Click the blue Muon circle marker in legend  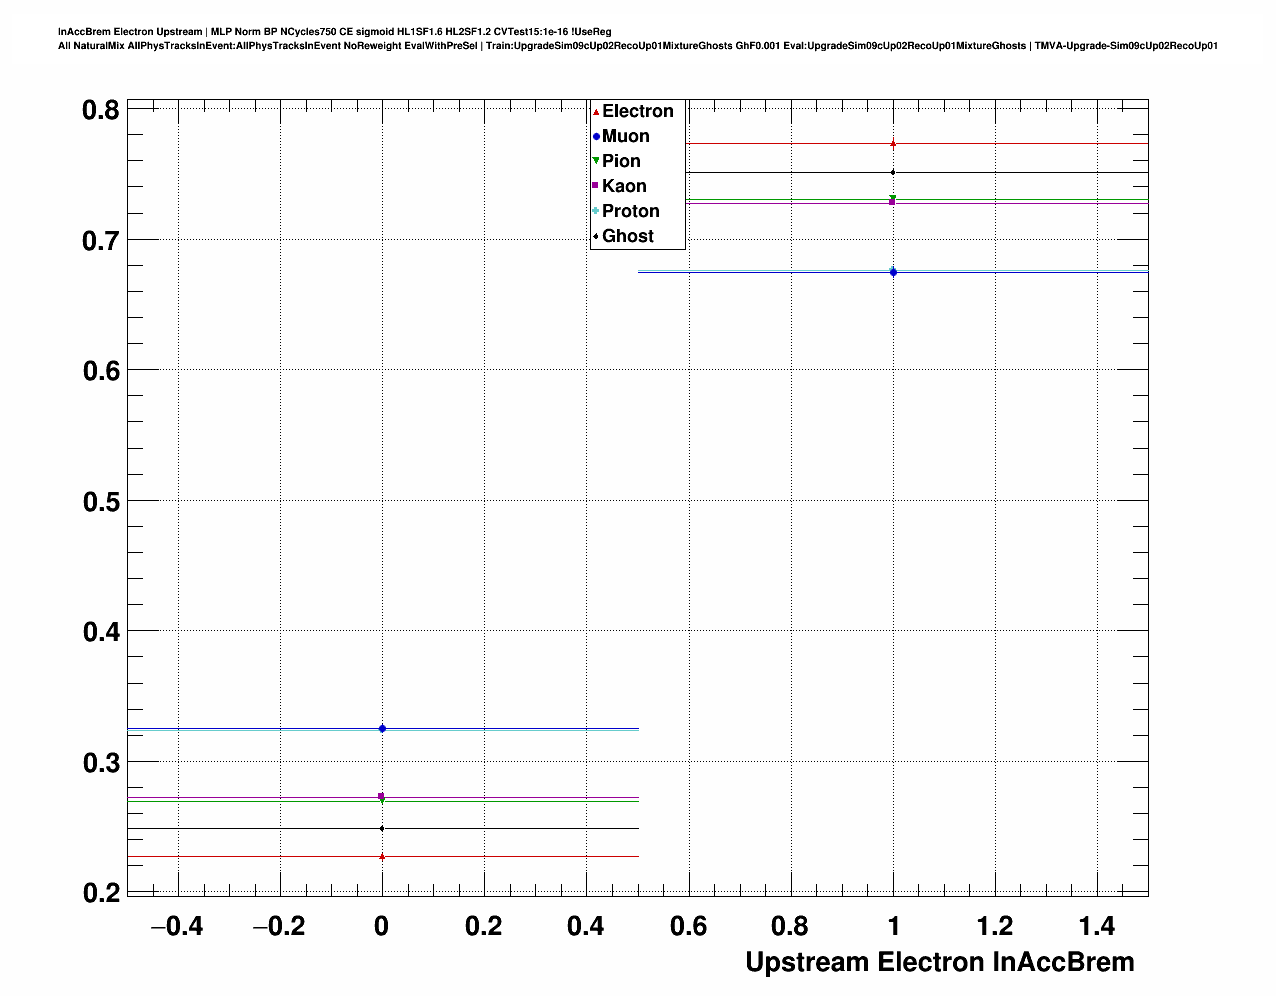click(x=596, y=137)
